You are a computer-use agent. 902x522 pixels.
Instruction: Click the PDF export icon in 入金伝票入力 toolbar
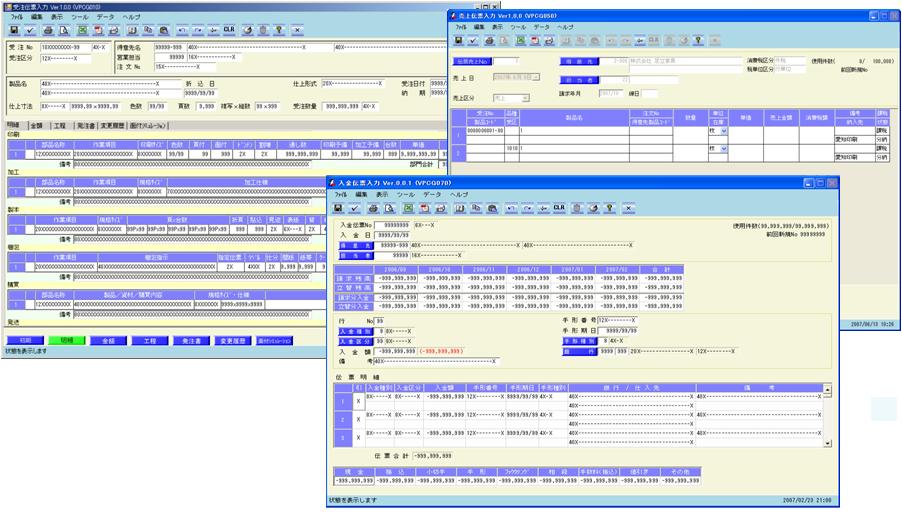click(x=425, y=208)
